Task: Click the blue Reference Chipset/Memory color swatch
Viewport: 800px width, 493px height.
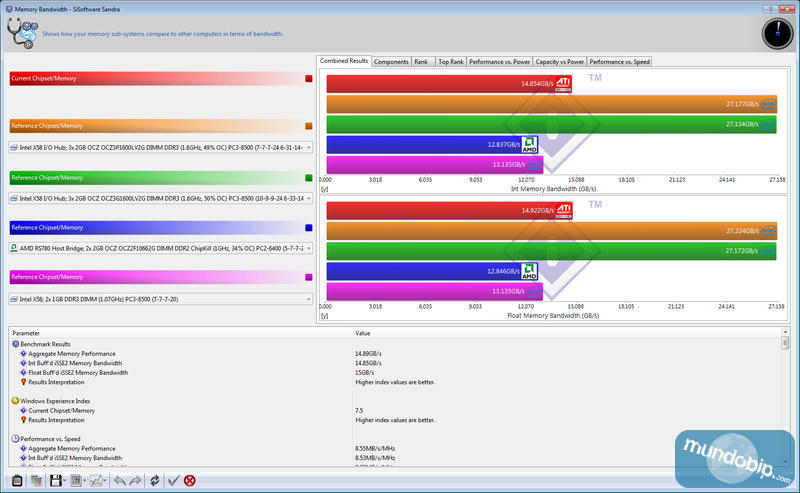Action: (x=309, y=228)
